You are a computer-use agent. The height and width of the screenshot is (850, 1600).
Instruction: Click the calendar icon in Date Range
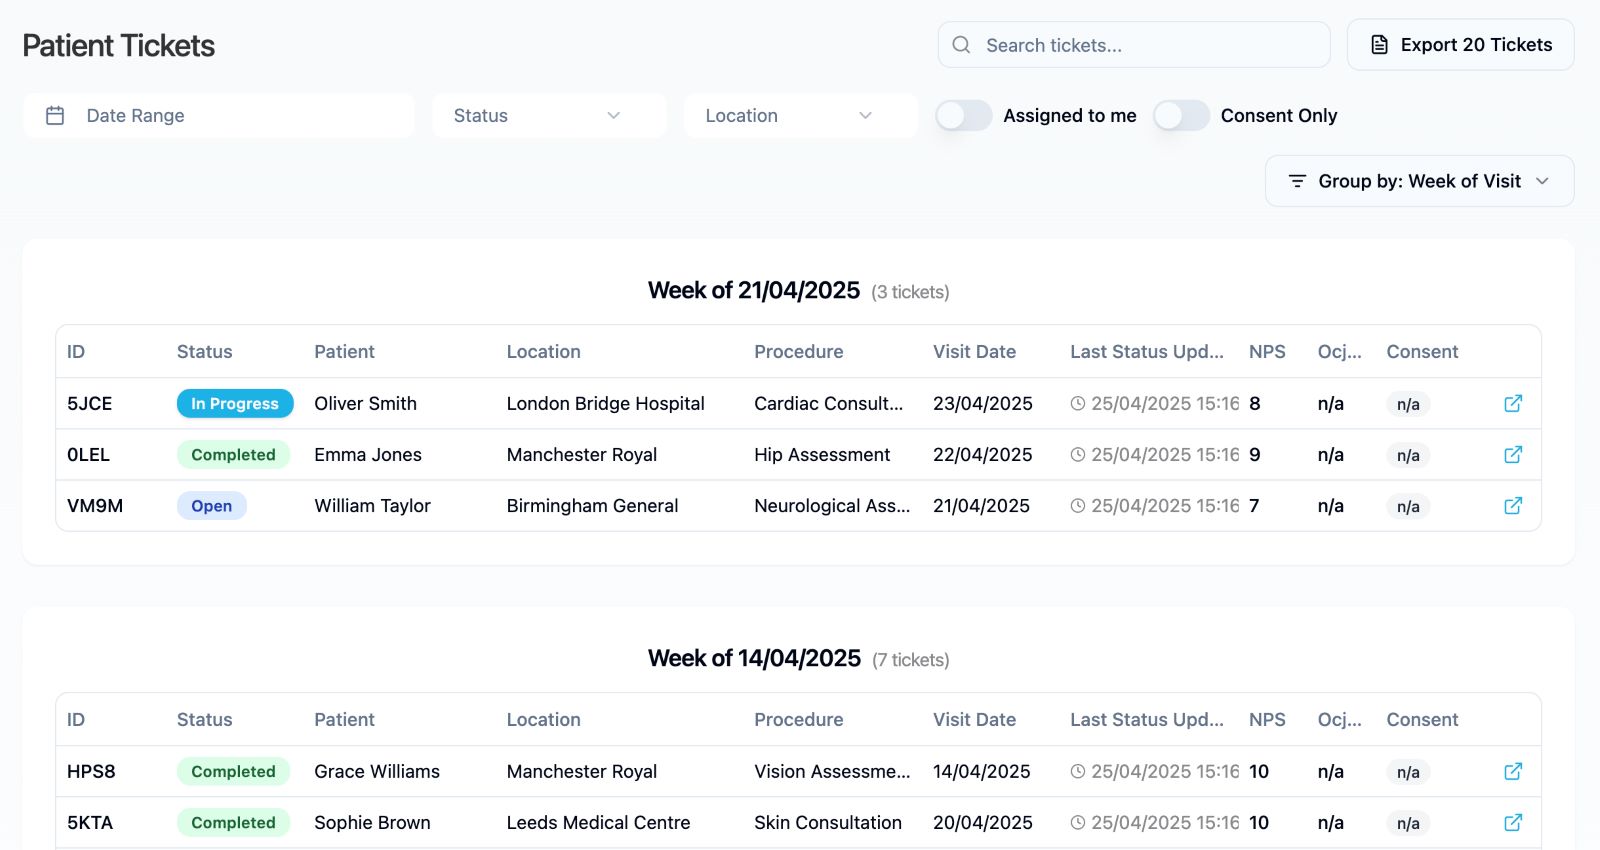pos(55,116)
